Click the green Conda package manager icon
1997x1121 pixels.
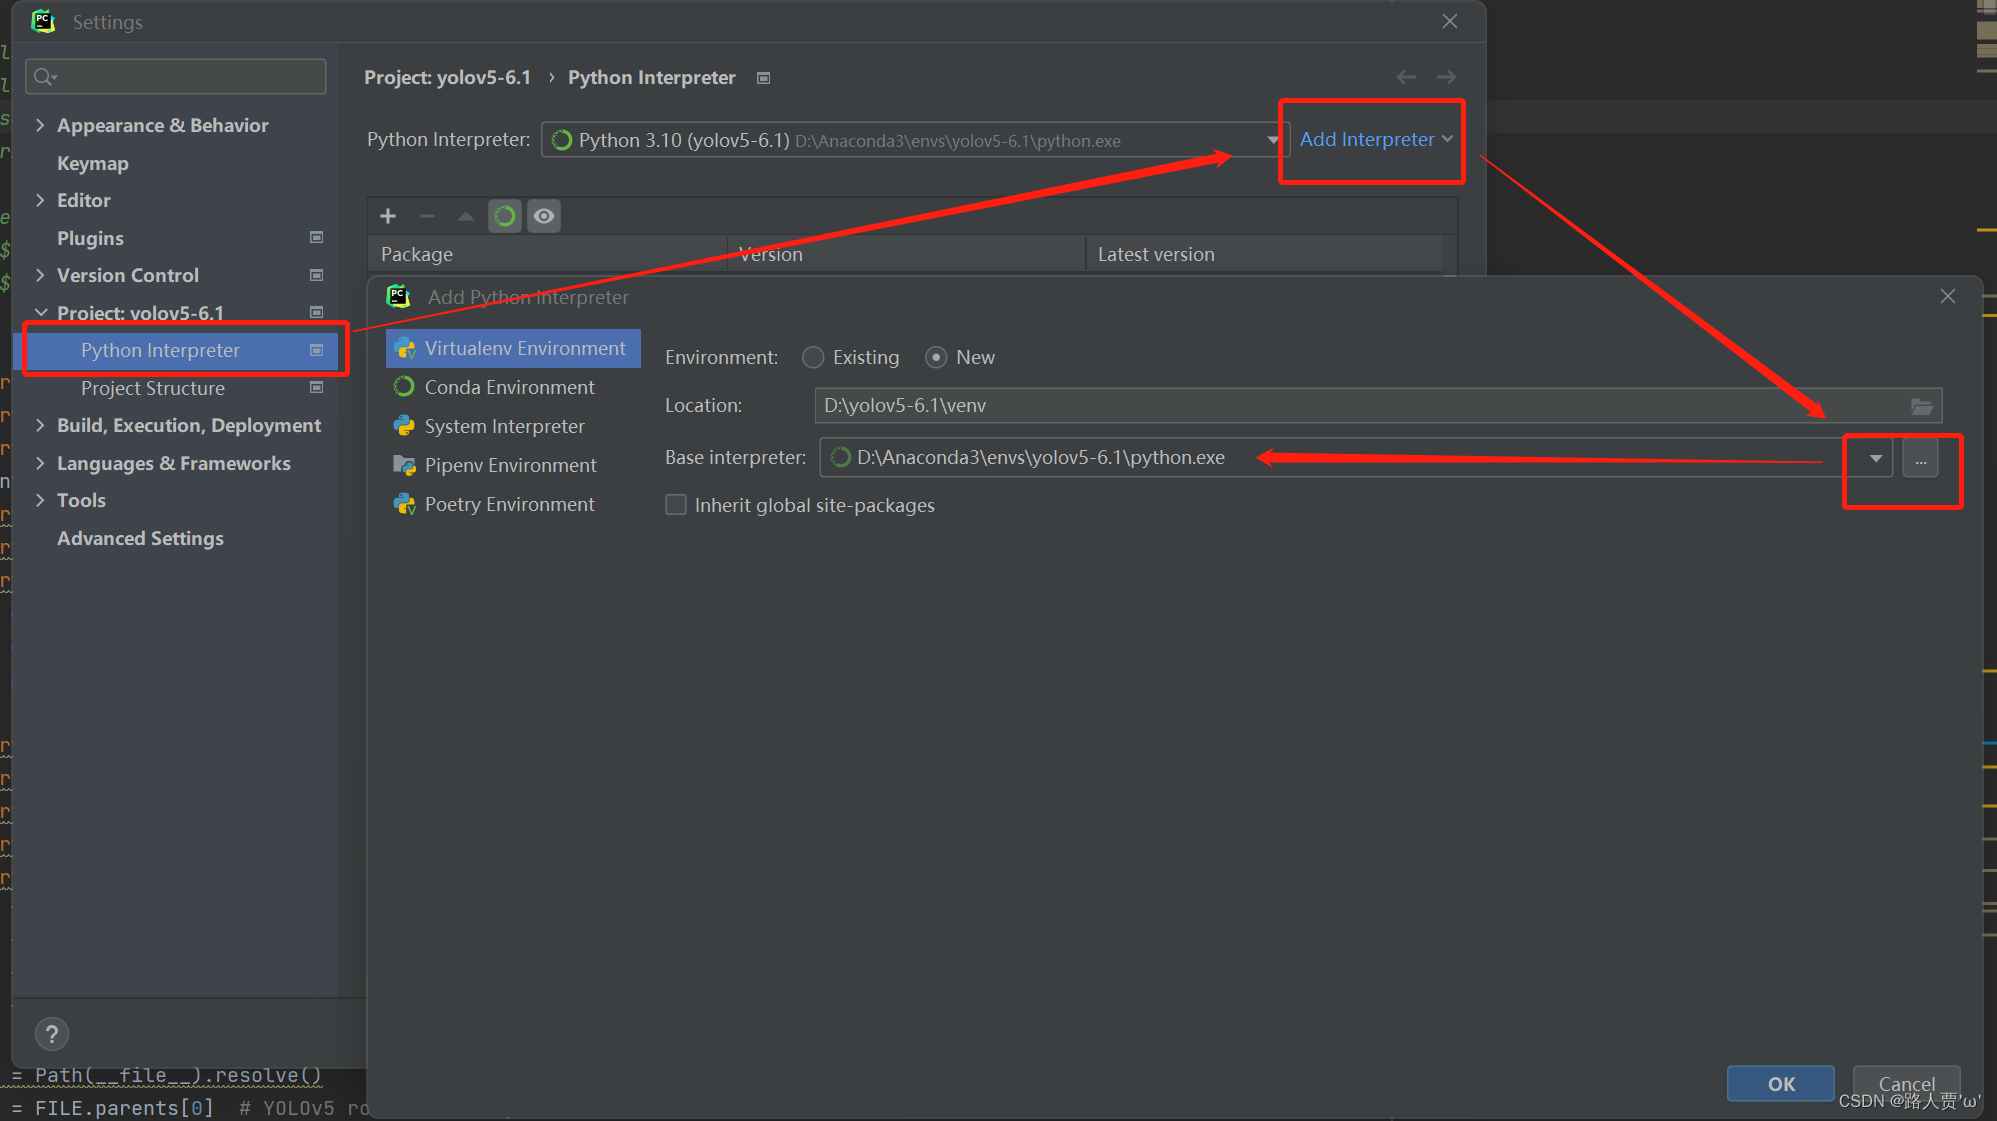505,216
